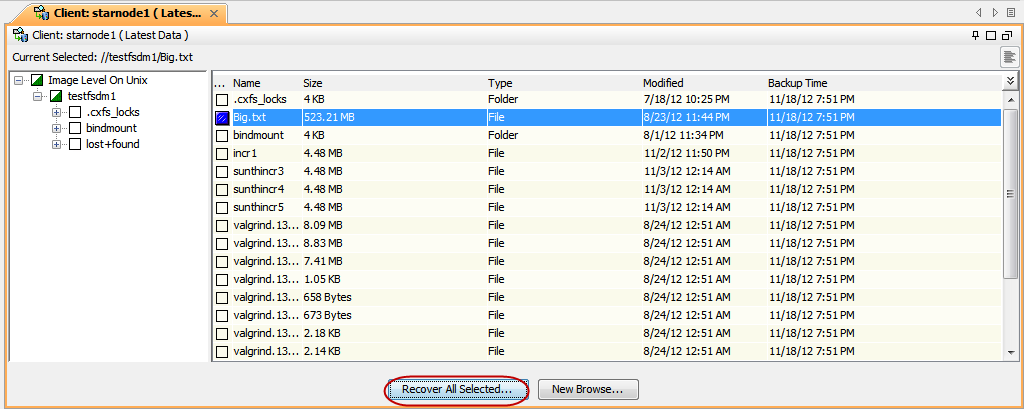
Task: Pin the Client starnode1 panel
Action: (x=975, y=35)
